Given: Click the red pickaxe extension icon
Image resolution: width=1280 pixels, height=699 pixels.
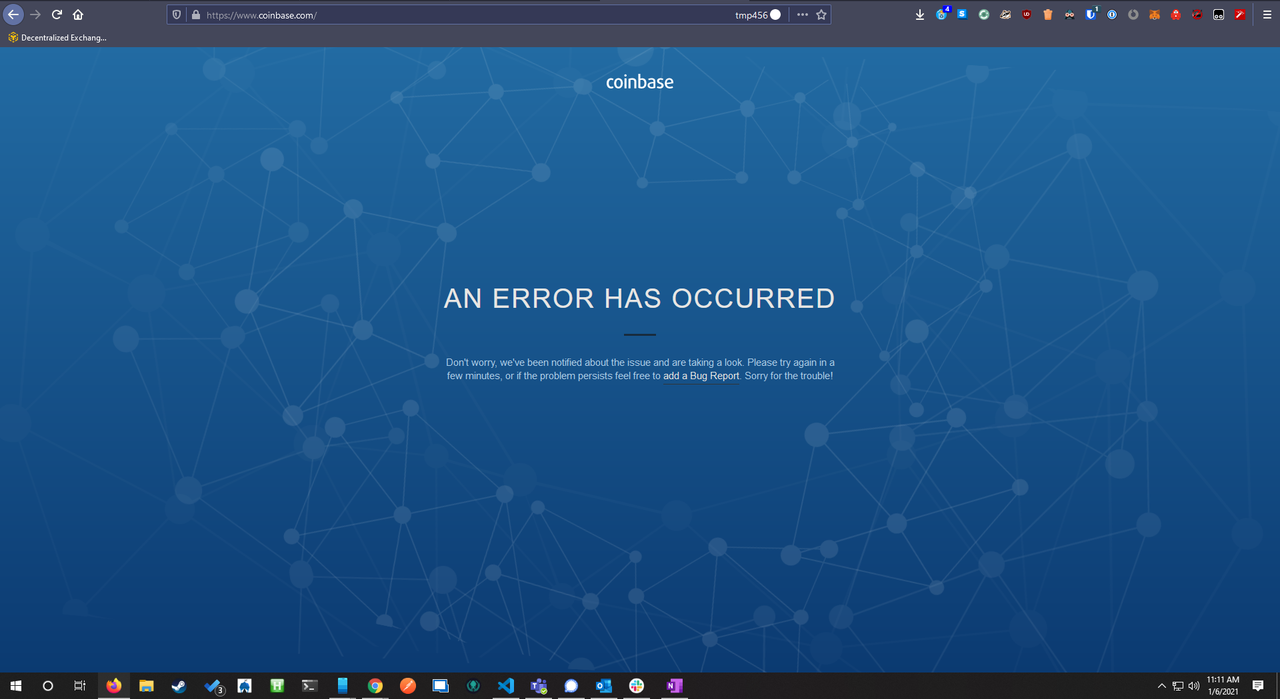Looking at the screenshot, I should point(1240,14).
